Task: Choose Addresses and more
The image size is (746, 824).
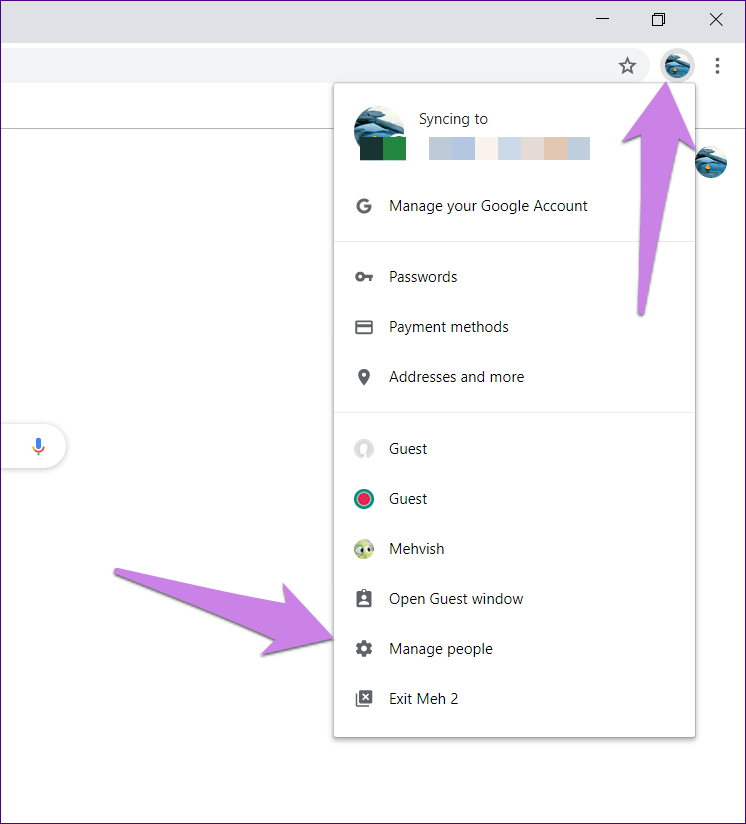Action: click(514, 377)
